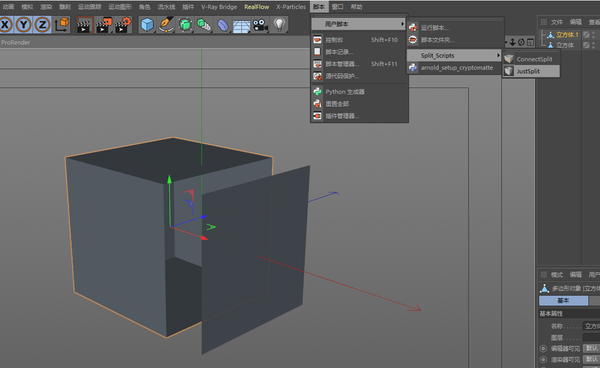This screenshot has height=368, width=600.
Task: Open the green array modeling icon
Action: tap(204, 25)
